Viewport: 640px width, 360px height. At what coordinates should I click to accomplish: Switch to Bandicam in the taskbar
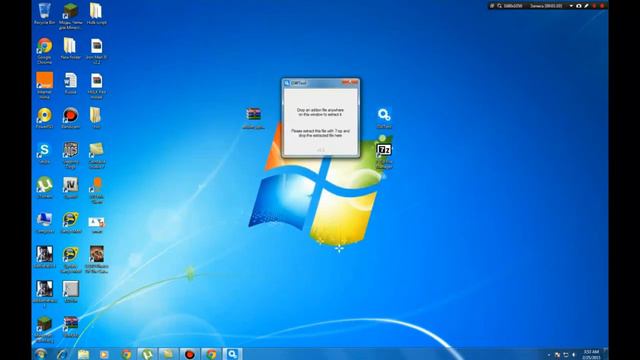tap(190, 354)
